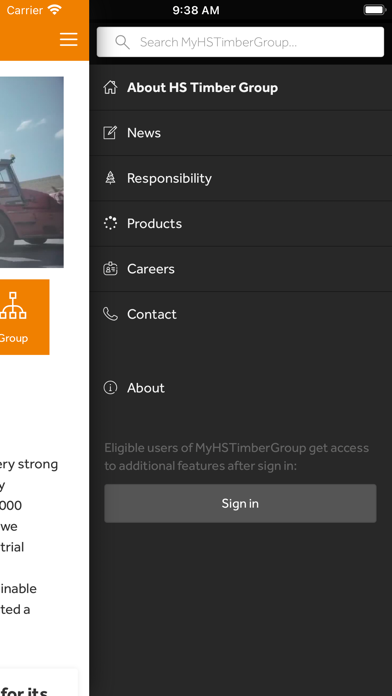Open About HS Timber Group menu item
This screenshot has width=392, height=696.
pyautogui.click(x=241, y=88)
